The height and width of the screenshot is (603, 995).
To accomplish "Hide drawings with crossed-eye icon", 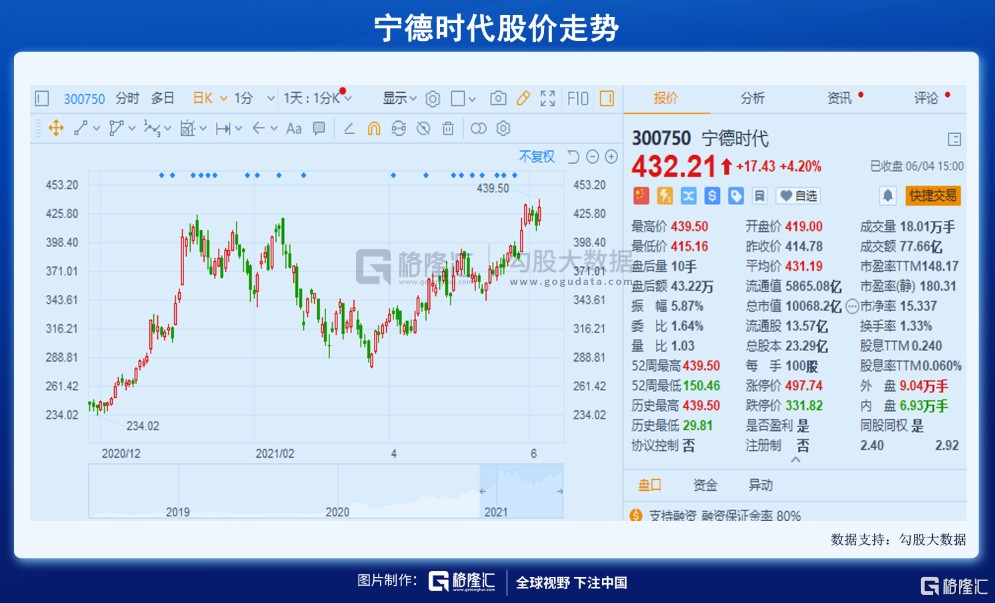I will coord(423,129).
